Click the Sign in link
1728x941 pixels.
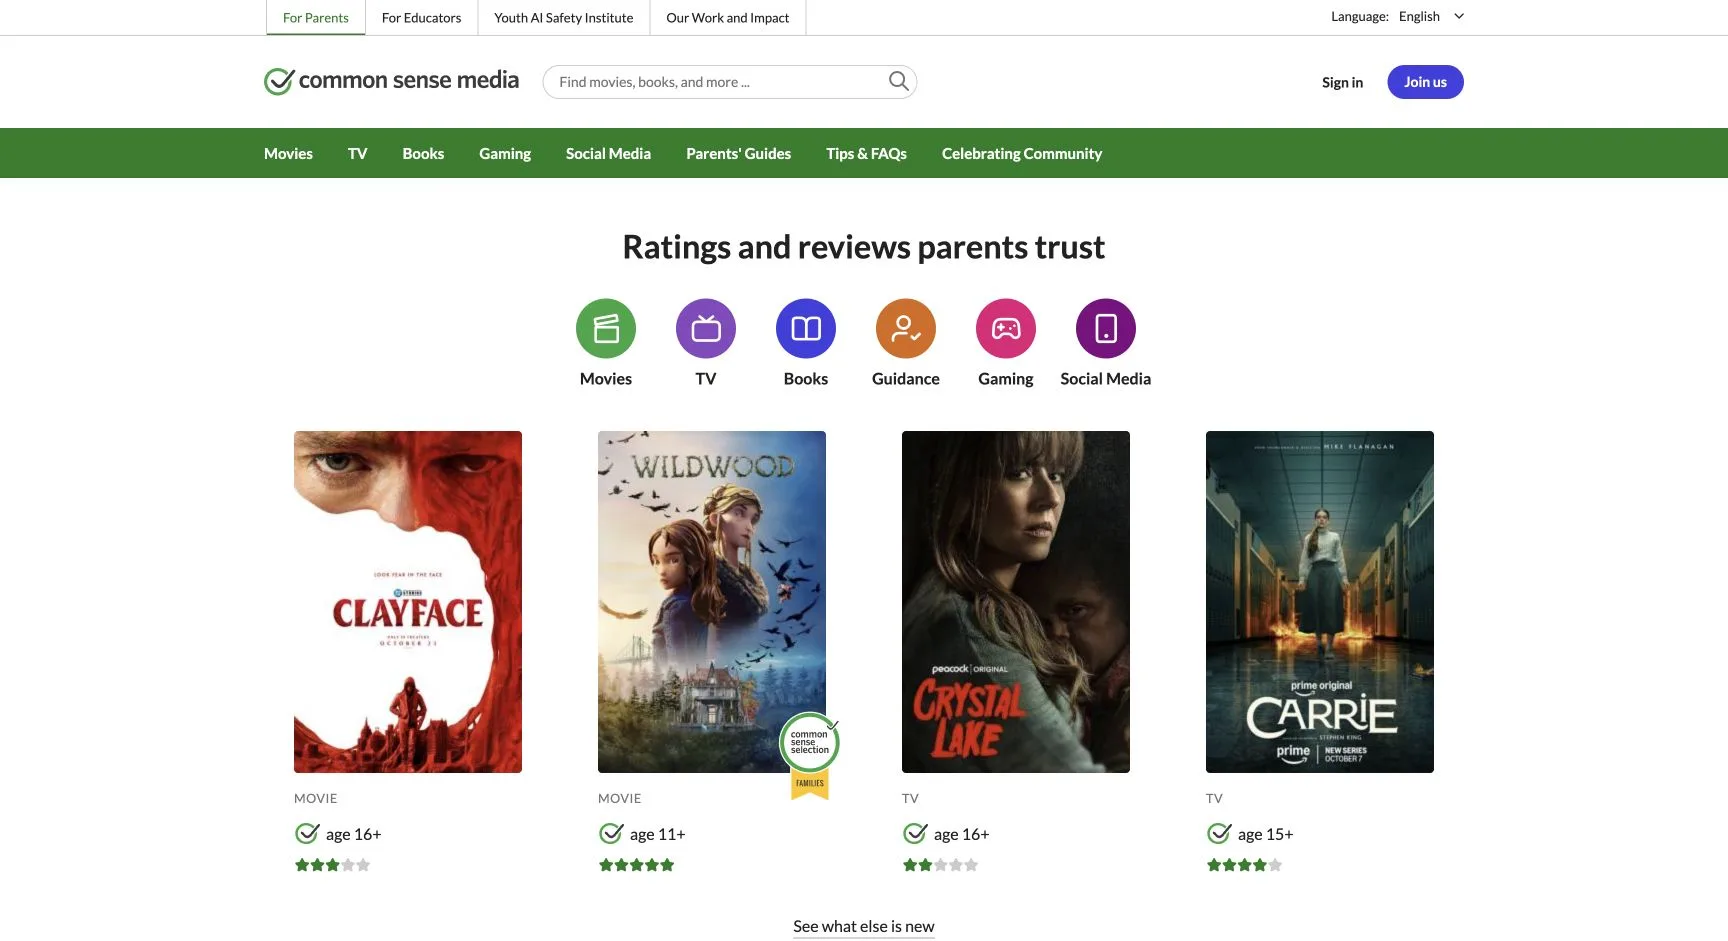tap(1342, 82)
